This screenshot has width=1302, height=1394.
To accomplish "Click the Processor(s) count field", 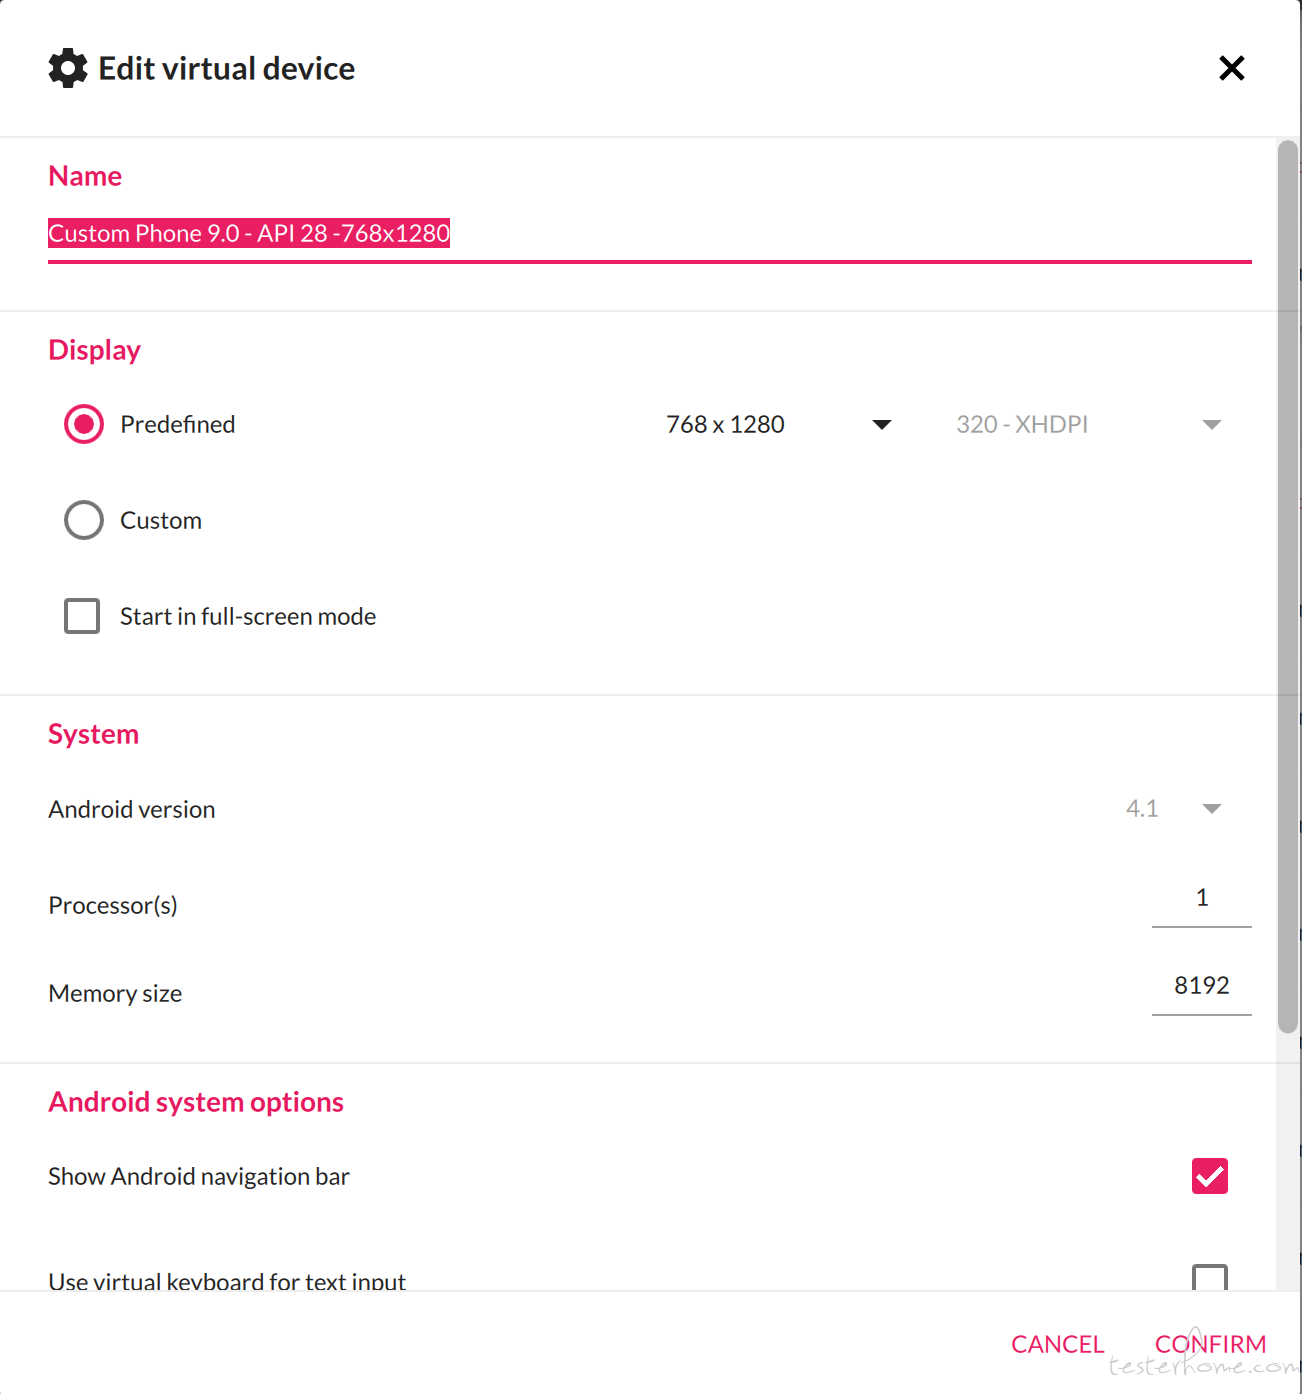I will click(x=1202, y=898).
